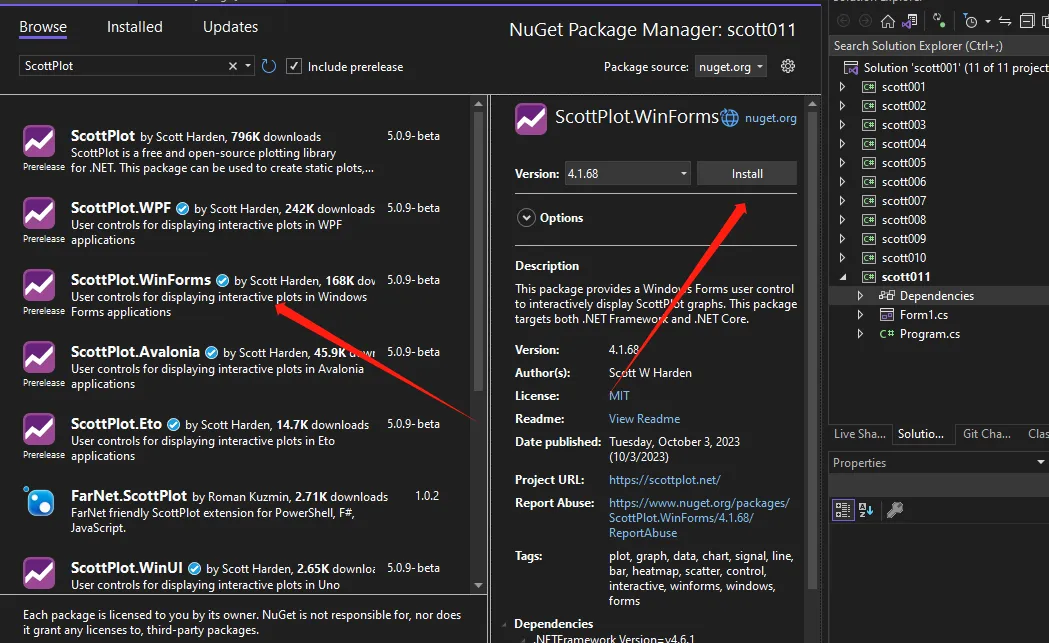Expand the Dependencies tree node
The width and height of the screenshot is (1049, 643).
[860, 296]
